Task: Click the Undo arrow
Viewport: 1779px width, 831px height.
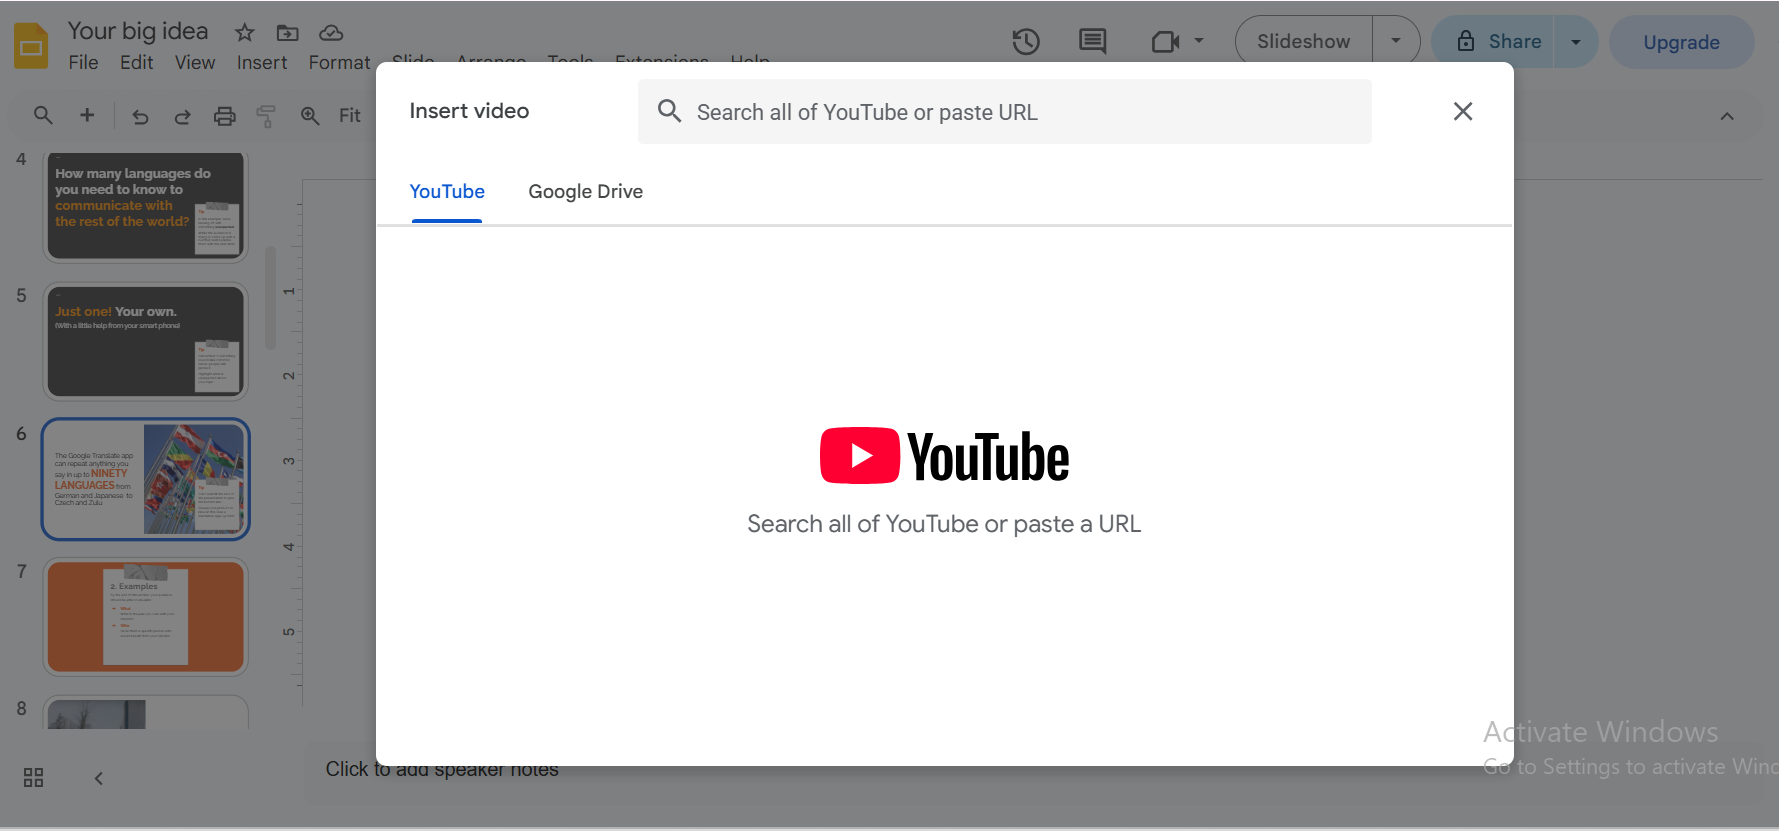Action: [x=140, y=116]
